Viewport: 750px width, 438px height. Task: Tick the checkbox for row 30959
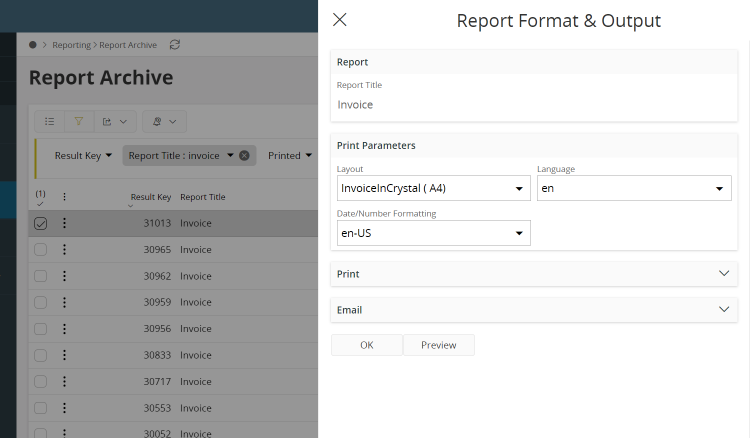(x=40, y=302)
